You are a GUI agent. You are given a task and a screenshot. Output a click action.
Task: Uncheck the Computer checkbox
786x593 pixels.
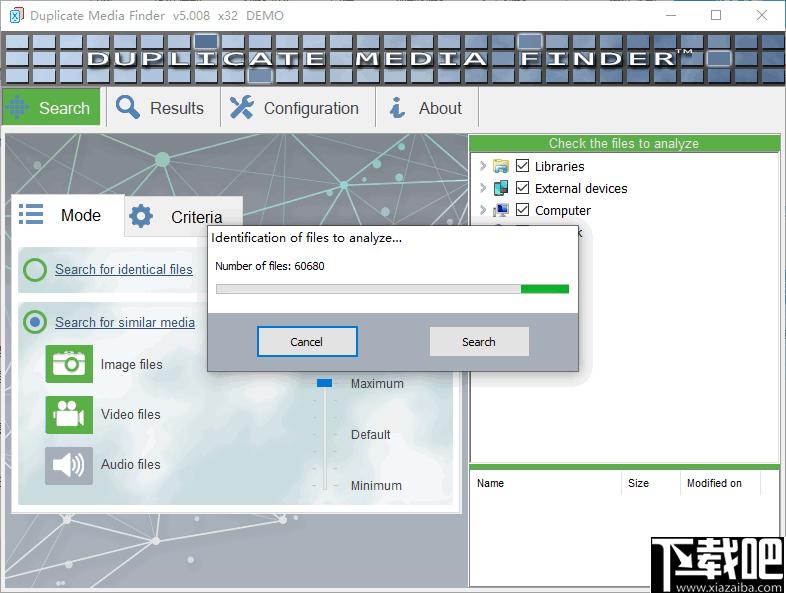point(522,210)
